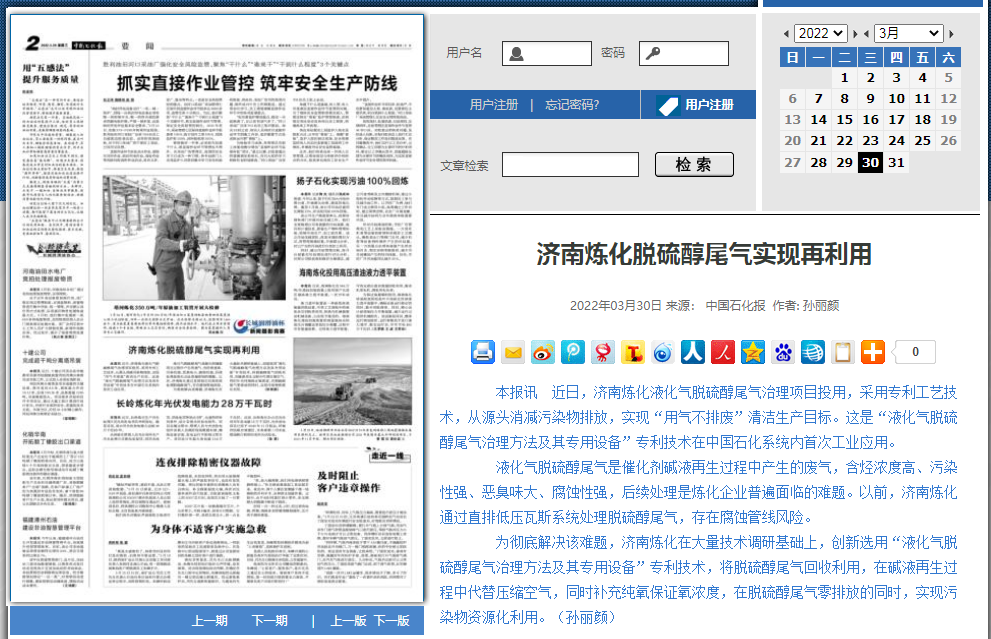Open the month dropdown showing 3月
Screen dimensions: 991x639
click(x=908, y=33)
